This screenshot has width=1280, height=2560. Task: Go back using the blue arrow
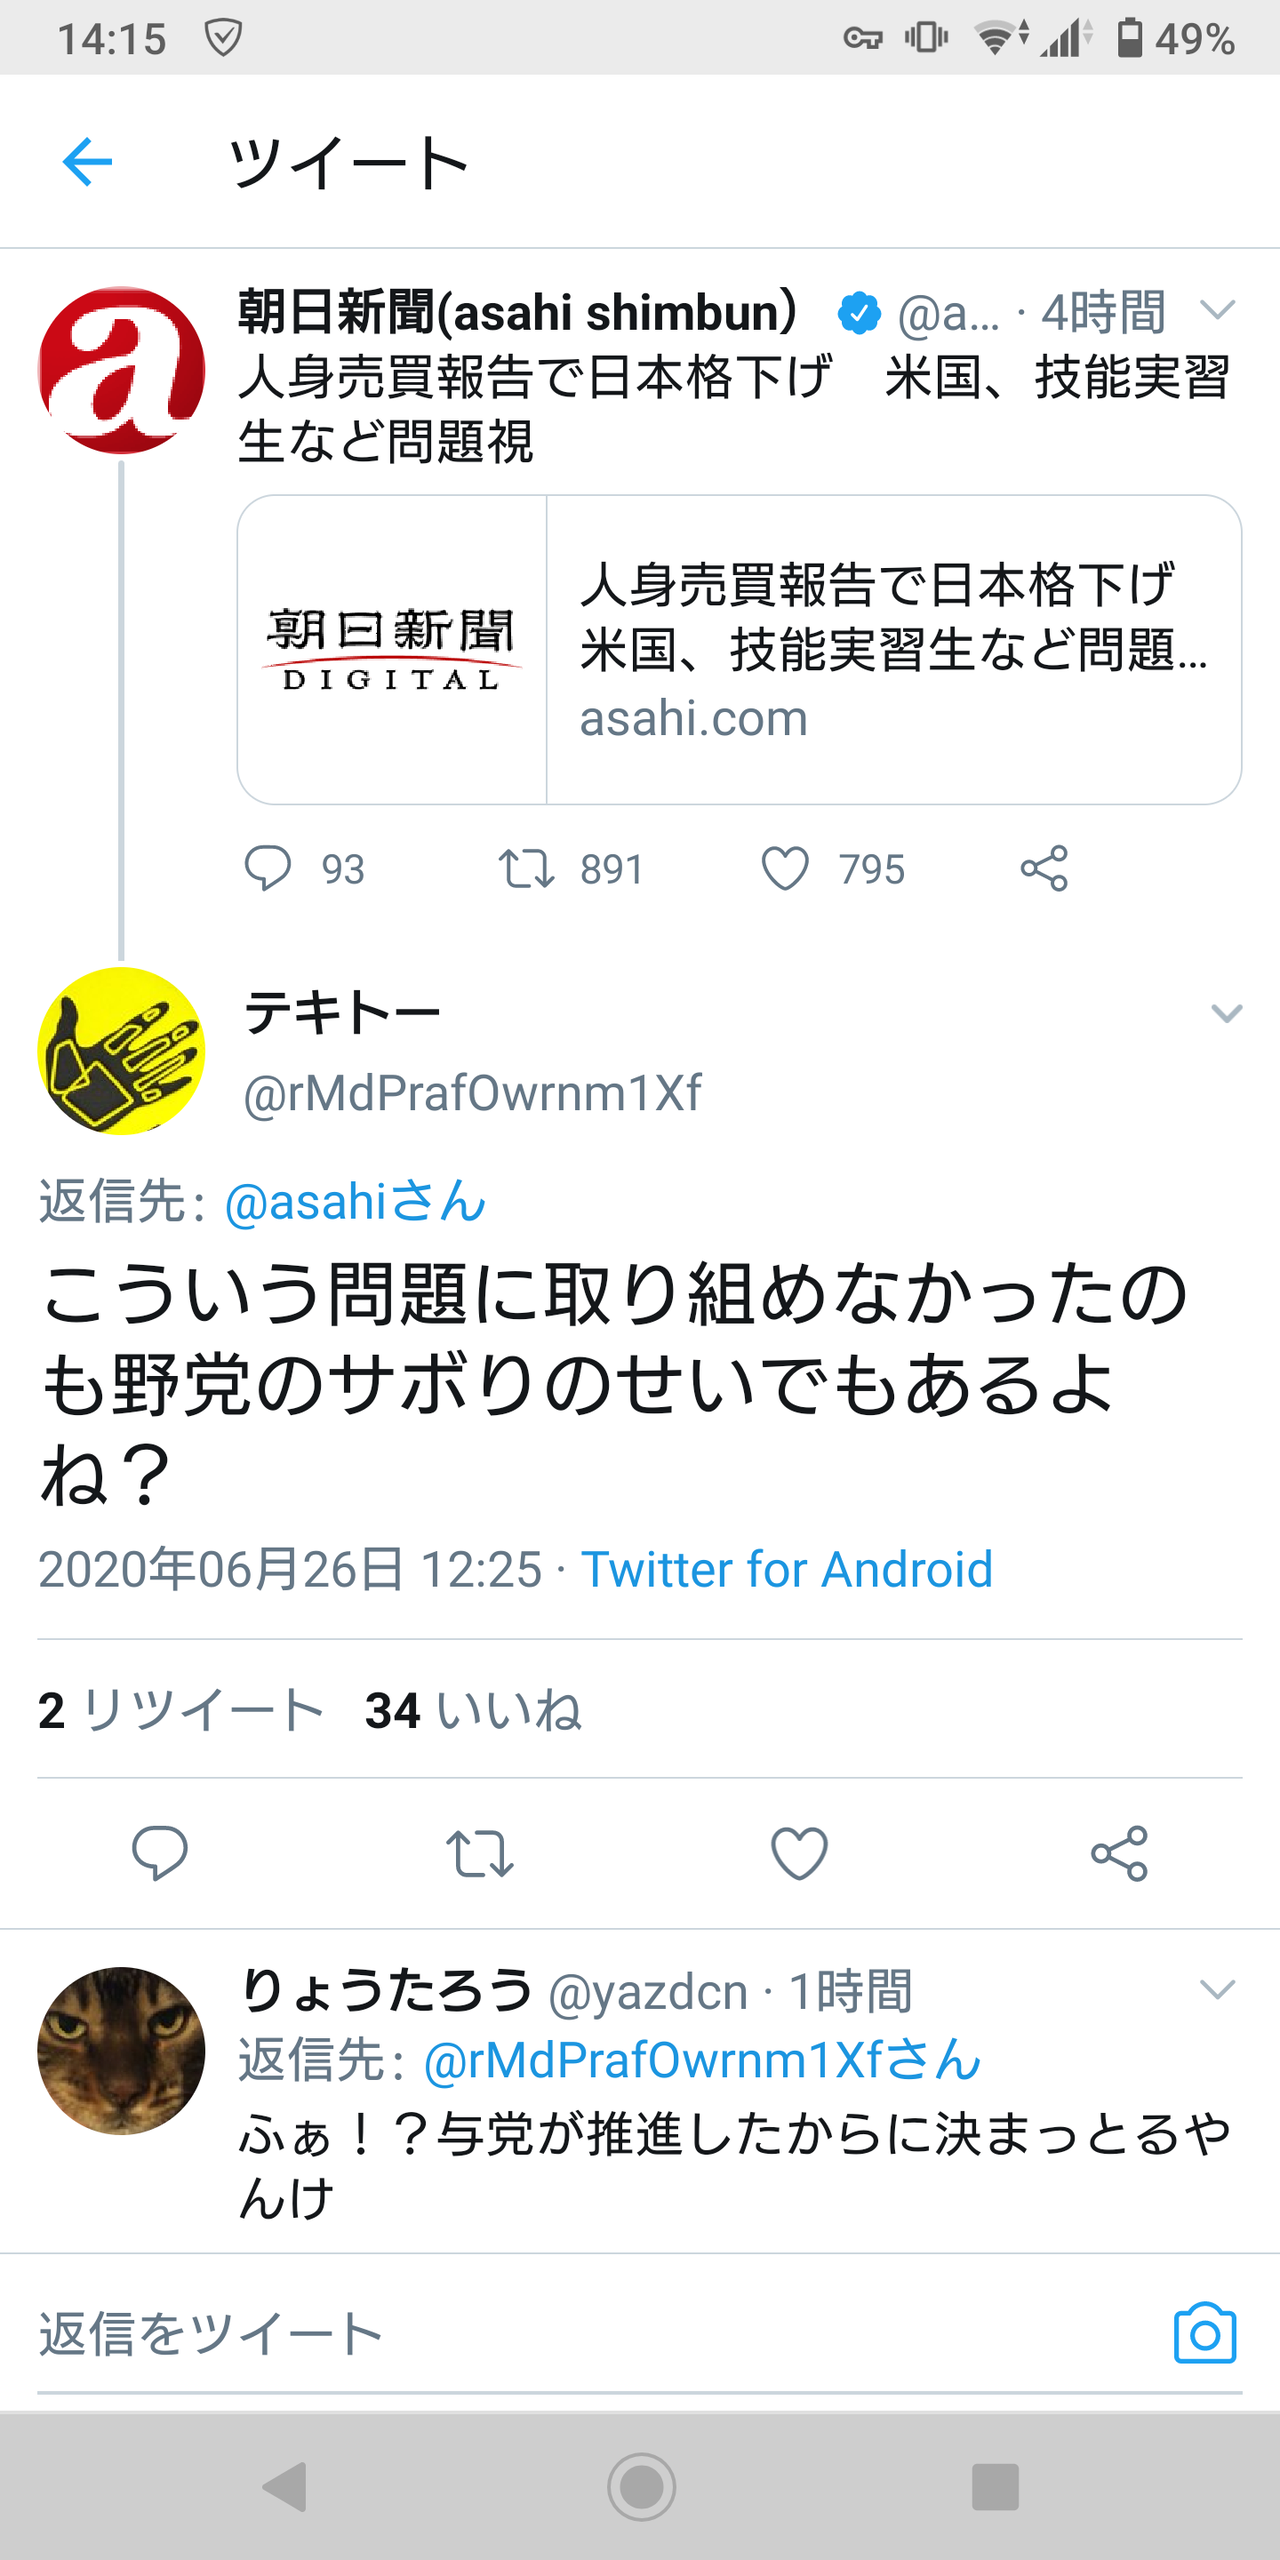tap(87, 162)
